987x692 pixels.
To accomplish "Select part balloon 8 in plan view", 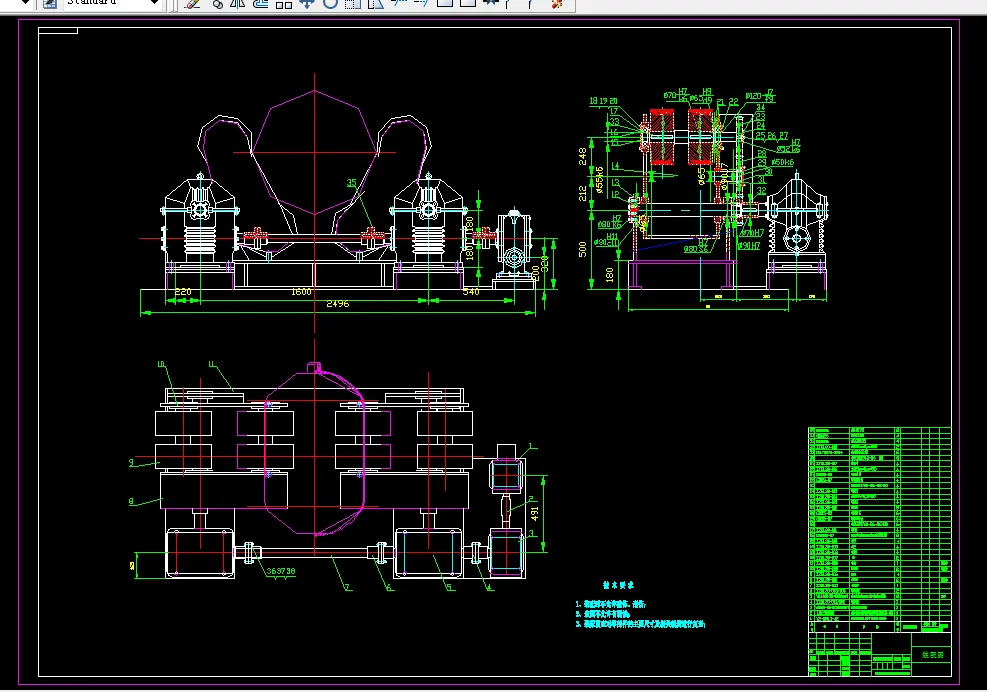I will click(131, 502).
